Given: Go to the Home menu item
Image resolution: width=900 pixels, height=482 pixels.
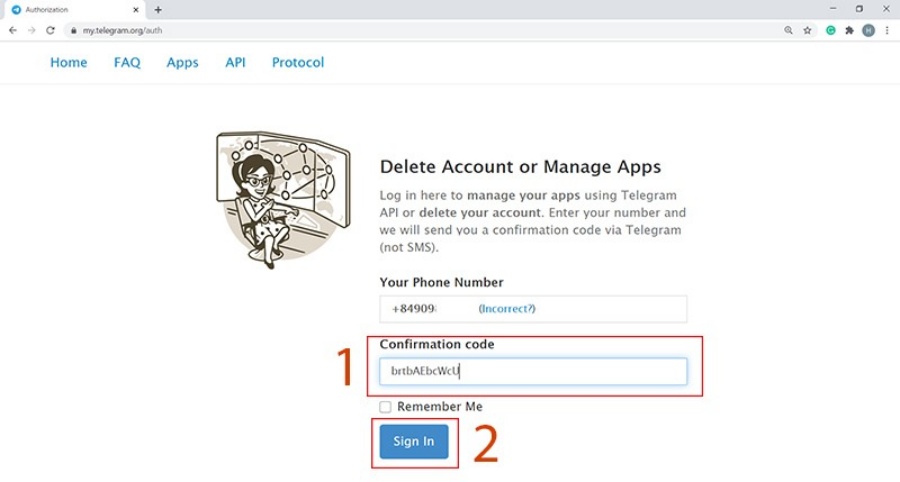Looking at the screenshot, I should 69,62.
